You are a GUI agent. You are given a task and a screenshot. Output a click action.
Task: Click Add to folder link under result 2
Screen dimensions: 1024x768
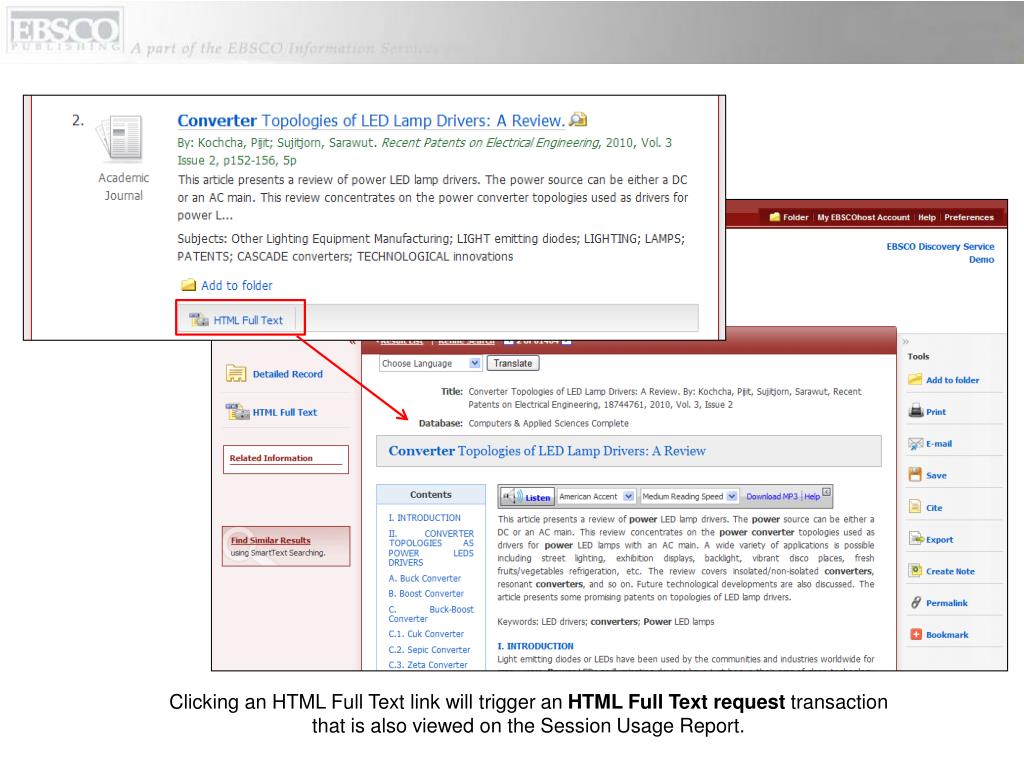236,285
